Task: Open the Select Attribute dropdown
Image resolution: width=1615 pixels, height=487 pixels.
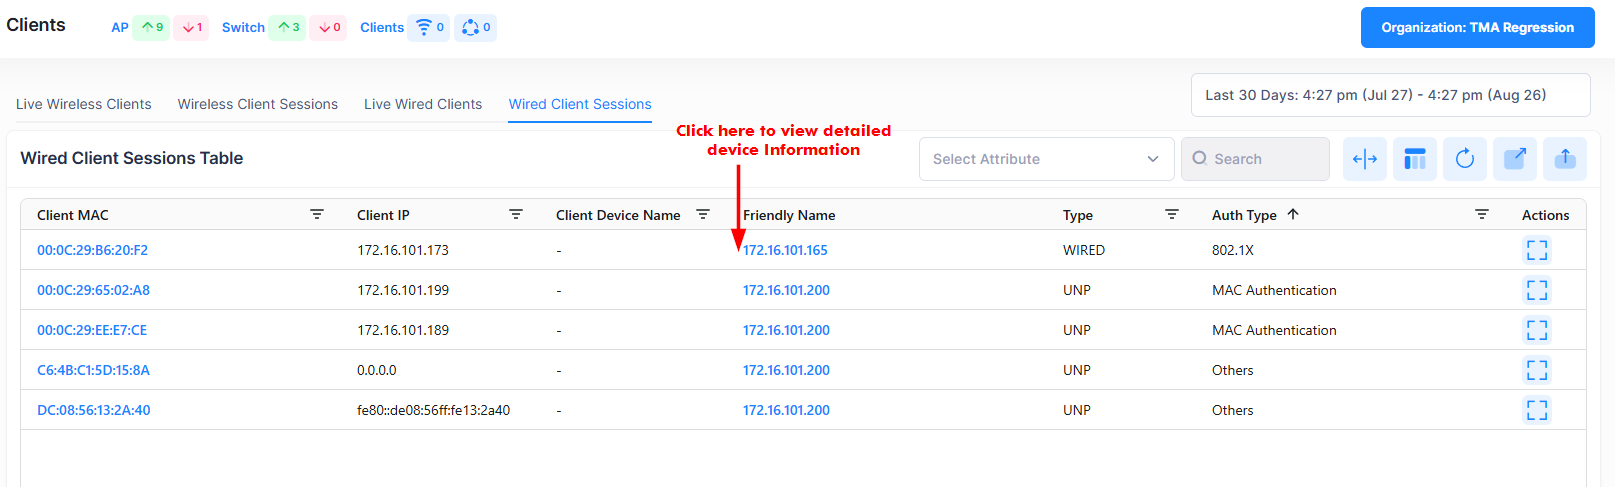Action: pos(1045,159)
